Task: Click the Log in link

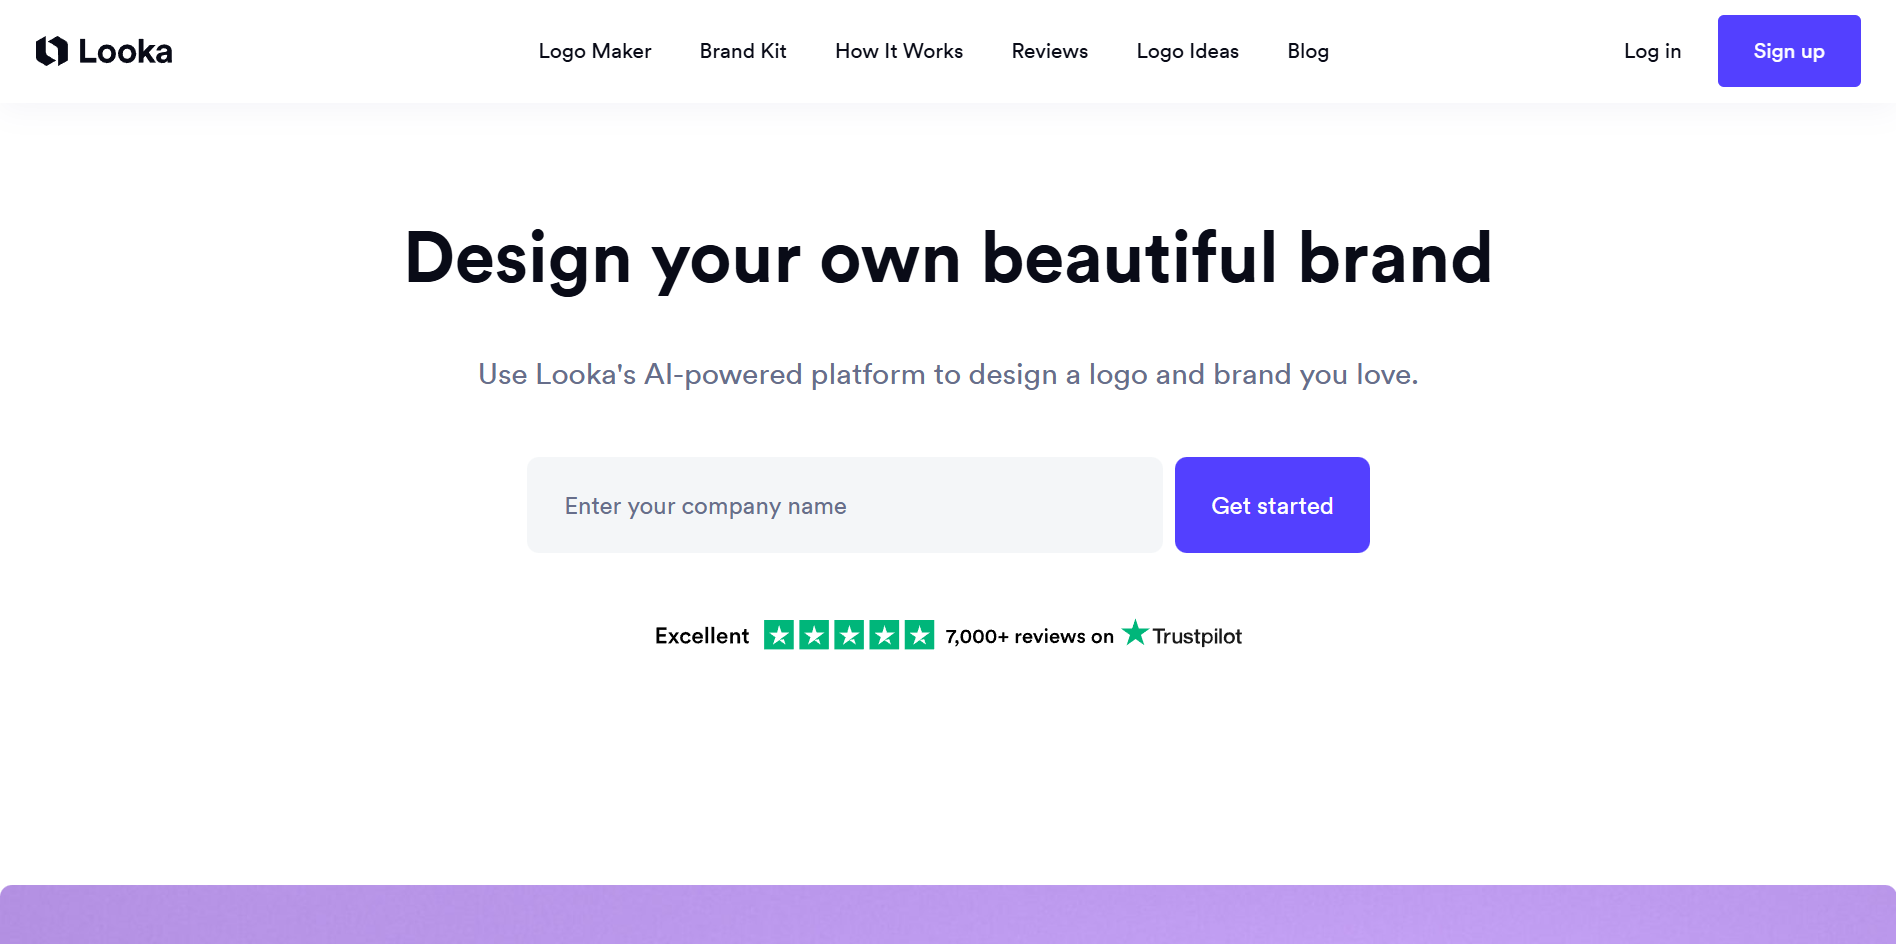Action: 1651,51
